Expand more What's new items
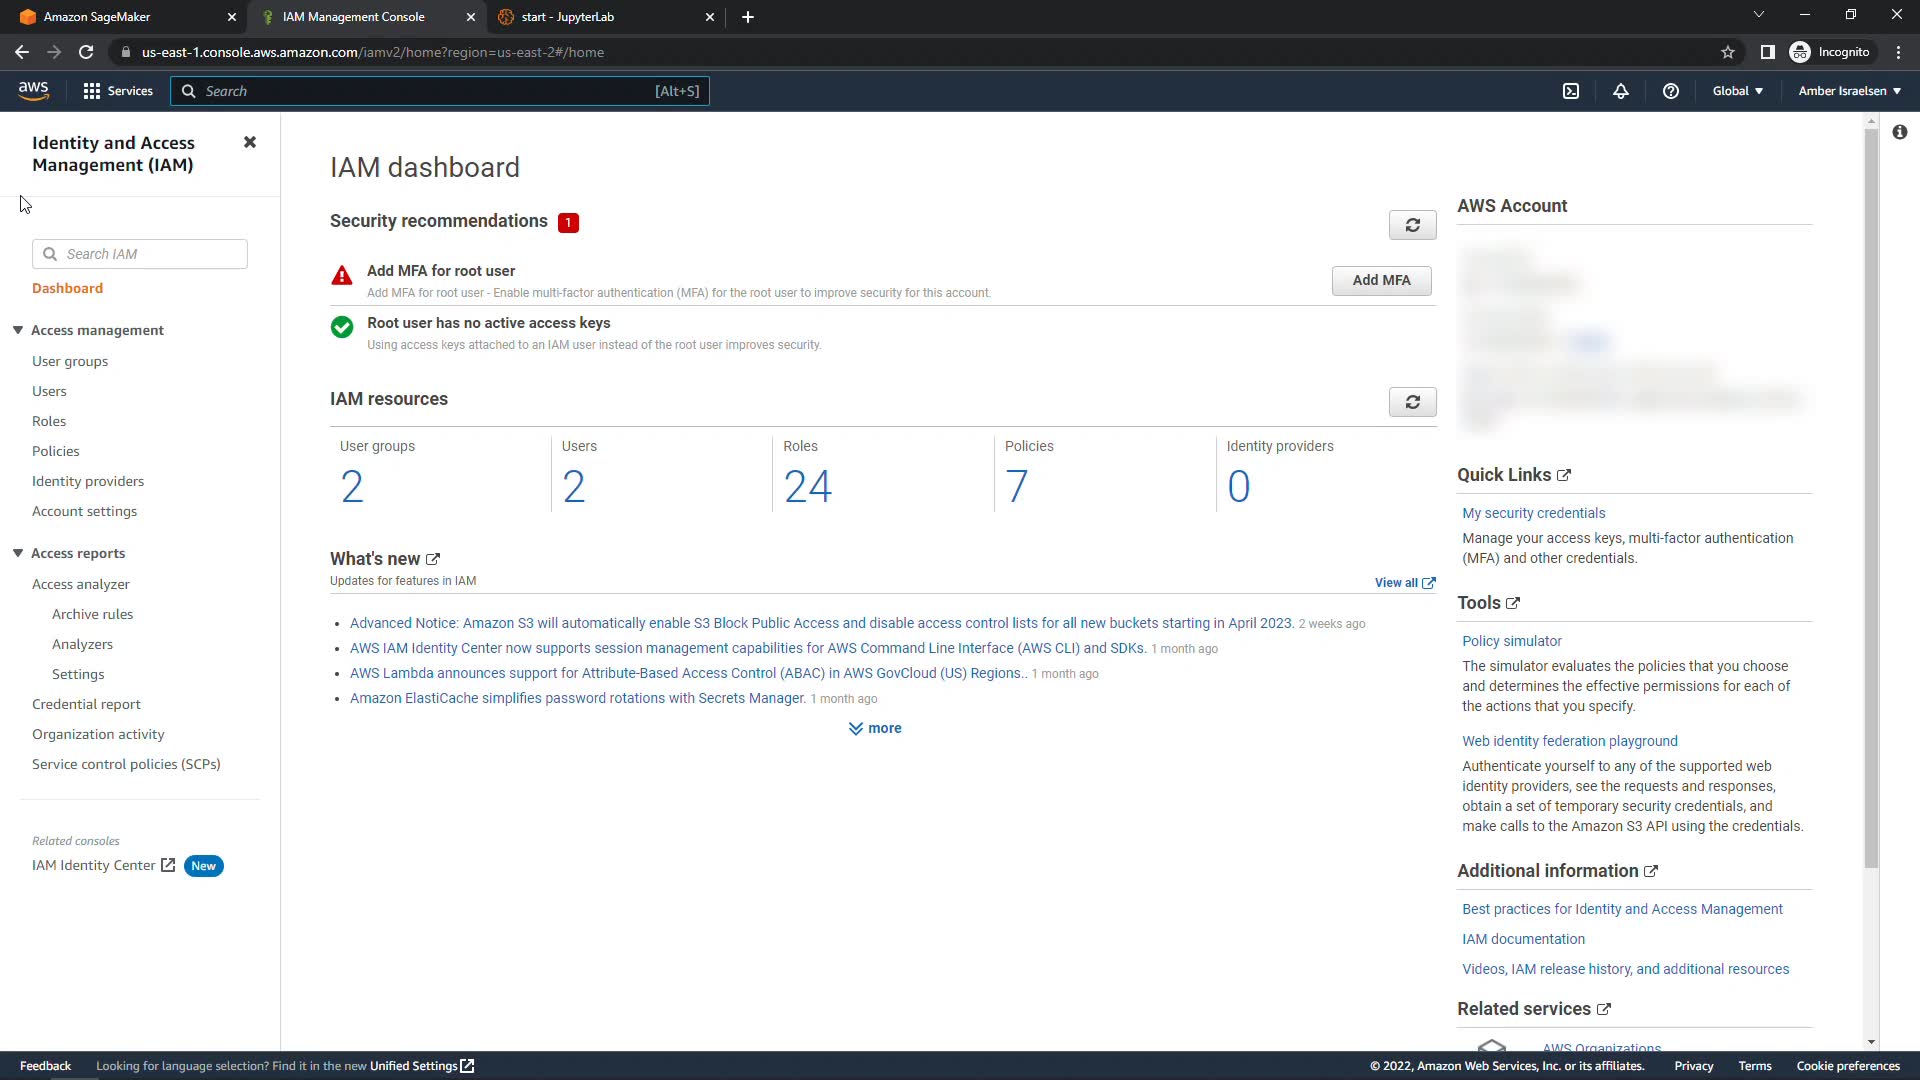1920x1080 pixels. tap(875, 728)
